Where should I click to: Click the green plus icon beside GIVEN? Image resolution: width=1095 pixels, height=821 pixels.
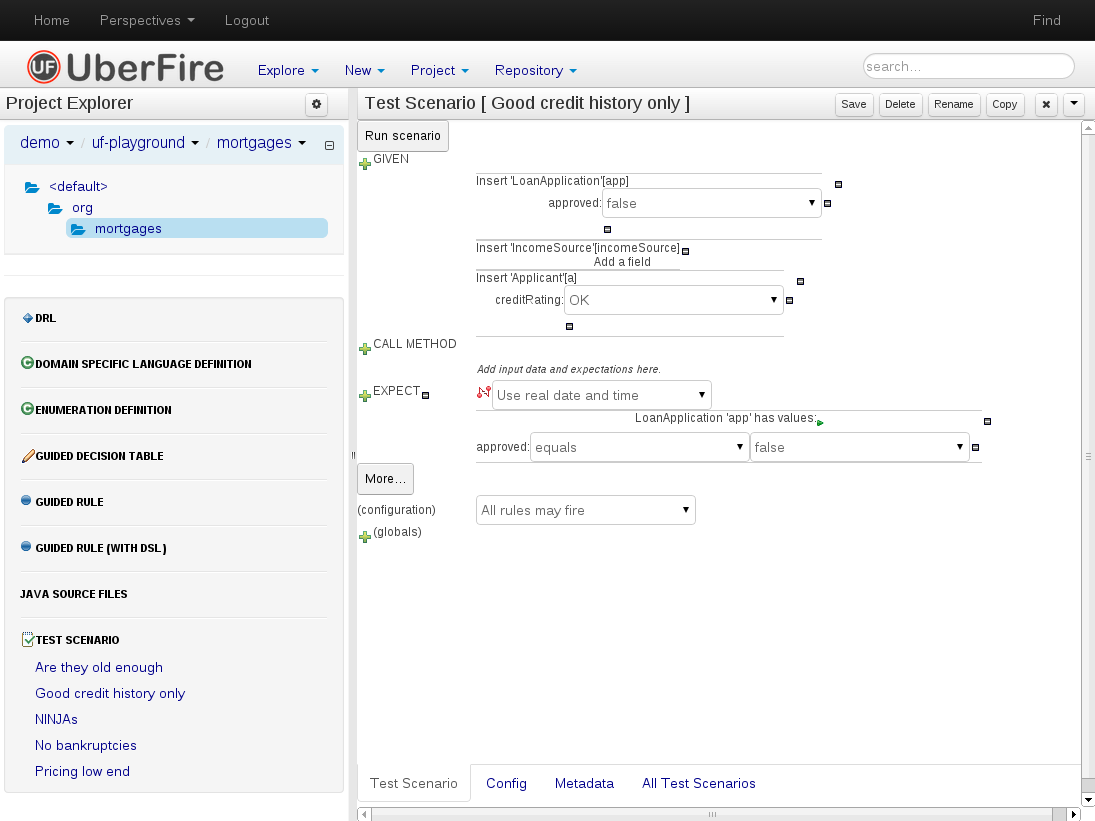pyautogui.click(x=365, y=163)
